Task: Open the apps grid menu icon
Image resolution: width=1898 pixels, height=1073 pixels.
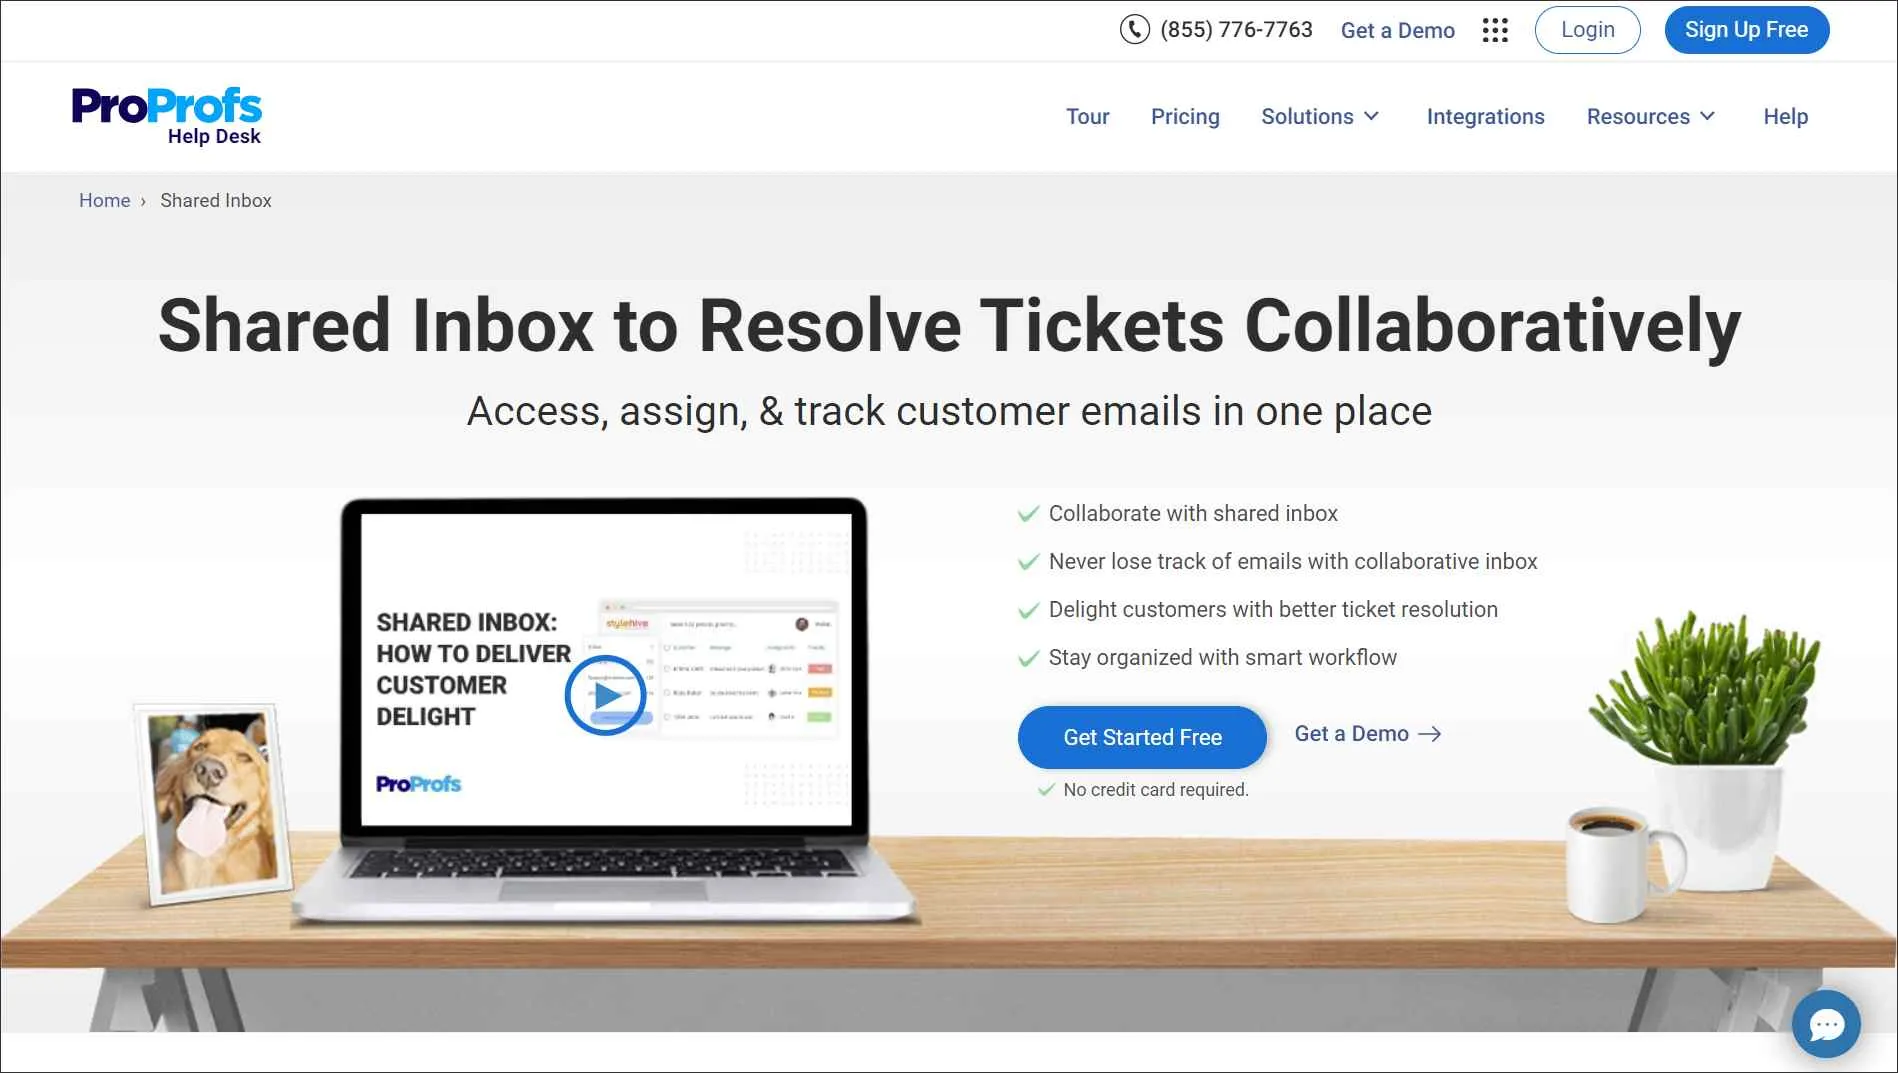Action: [1495, 30]
